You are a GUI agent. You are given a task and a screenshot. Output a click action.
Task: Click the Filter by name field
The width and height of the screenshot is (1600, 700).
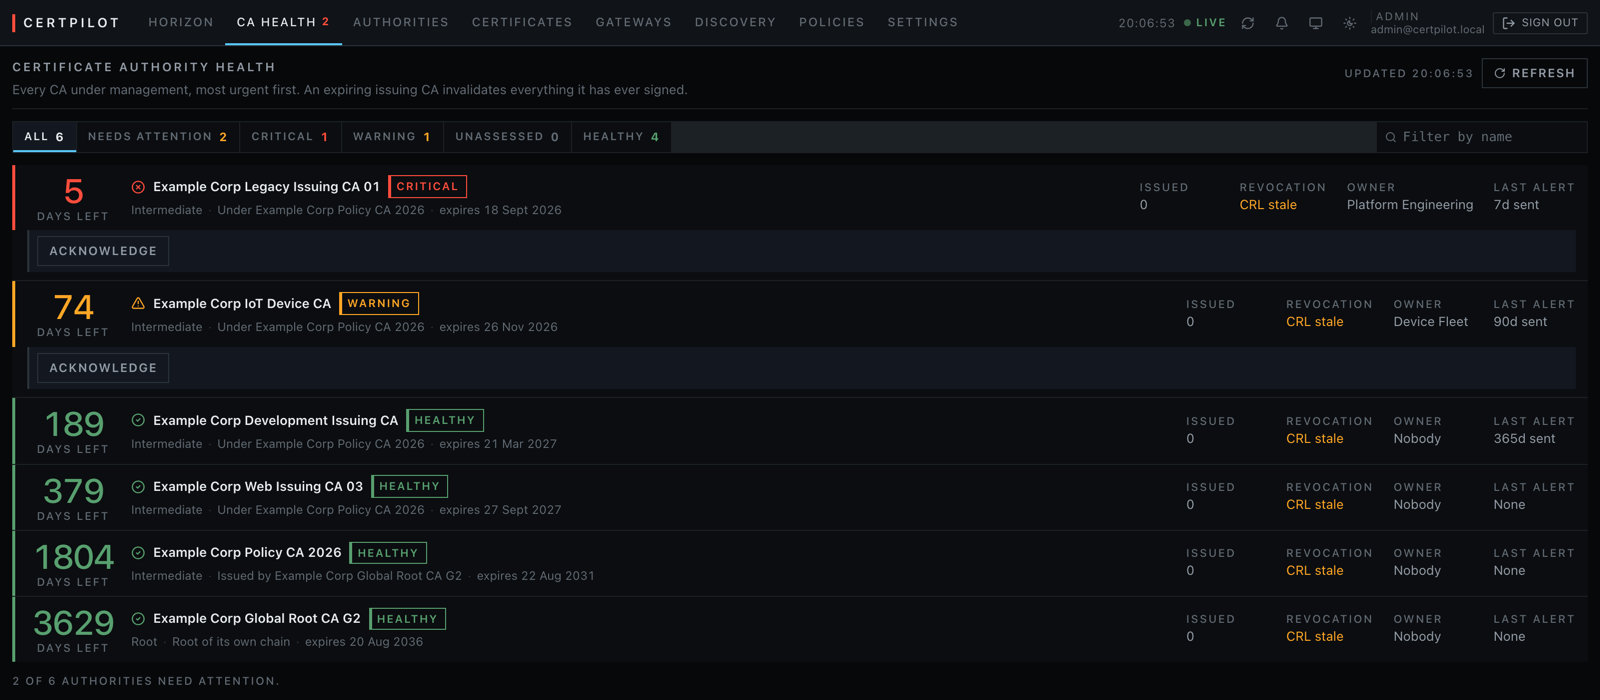pos(1482,137)
